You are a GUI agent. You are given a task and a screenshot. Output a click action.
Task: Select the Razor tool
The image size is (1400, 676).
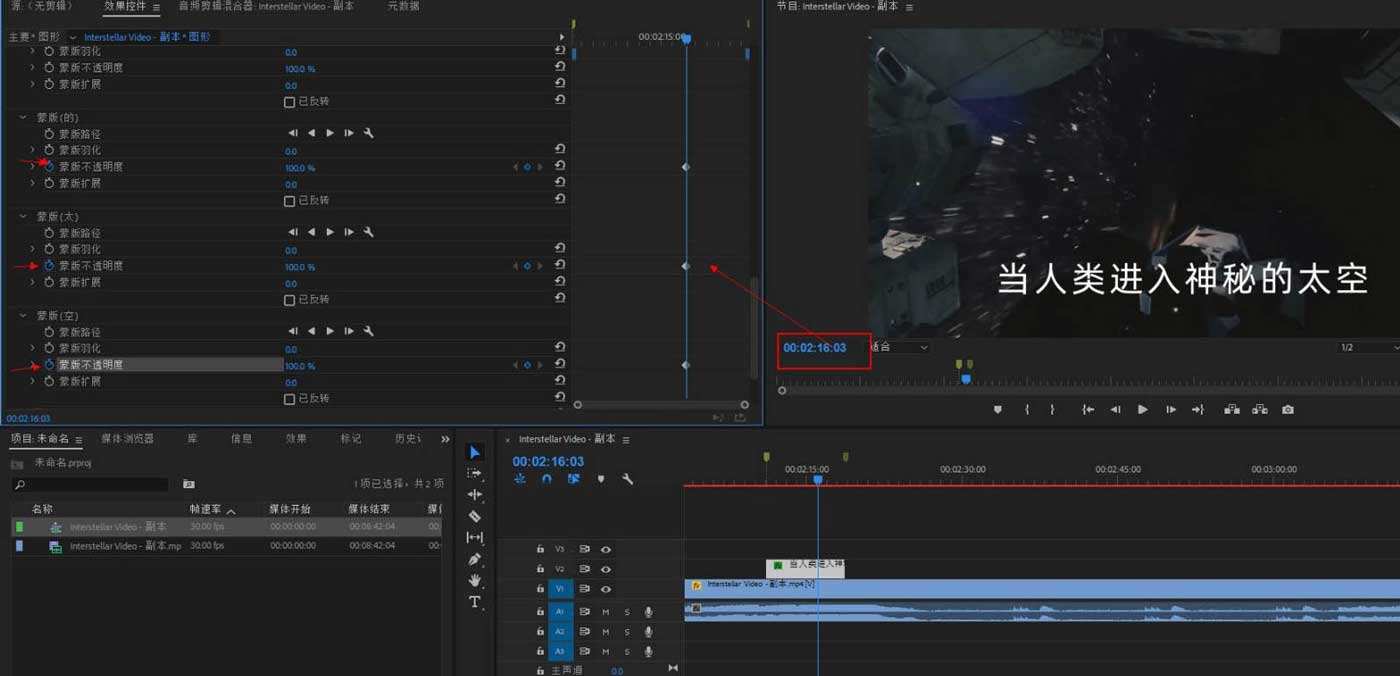[x=475, y=516]
